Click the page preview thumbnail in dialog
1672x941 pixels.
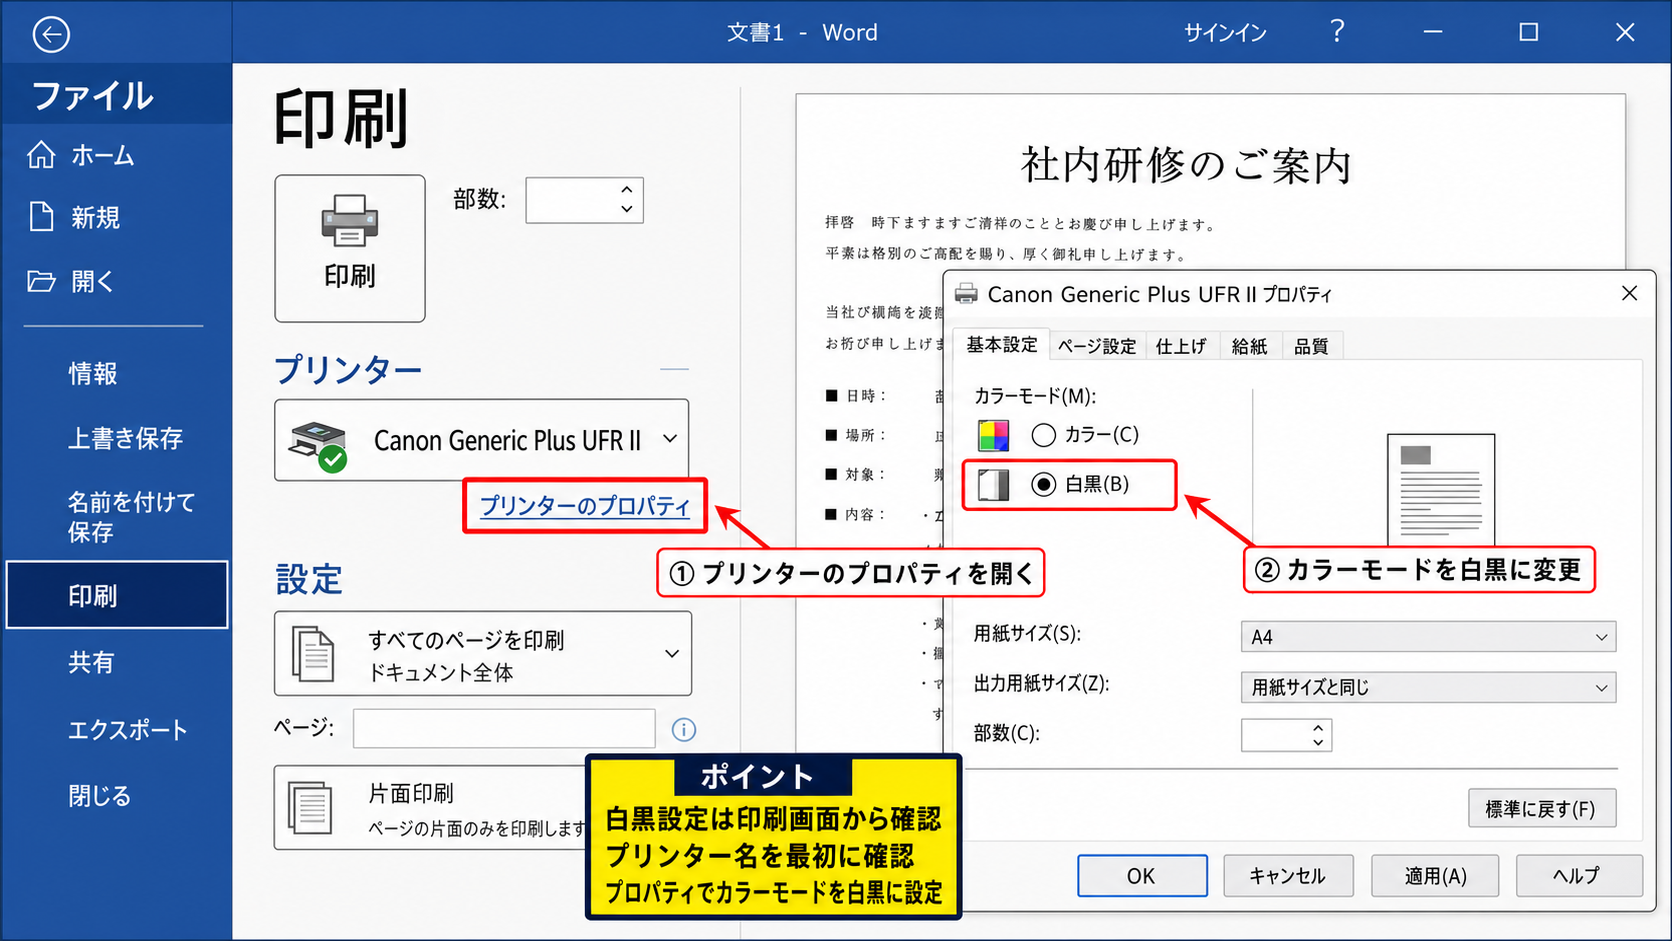click(1441, 489)
